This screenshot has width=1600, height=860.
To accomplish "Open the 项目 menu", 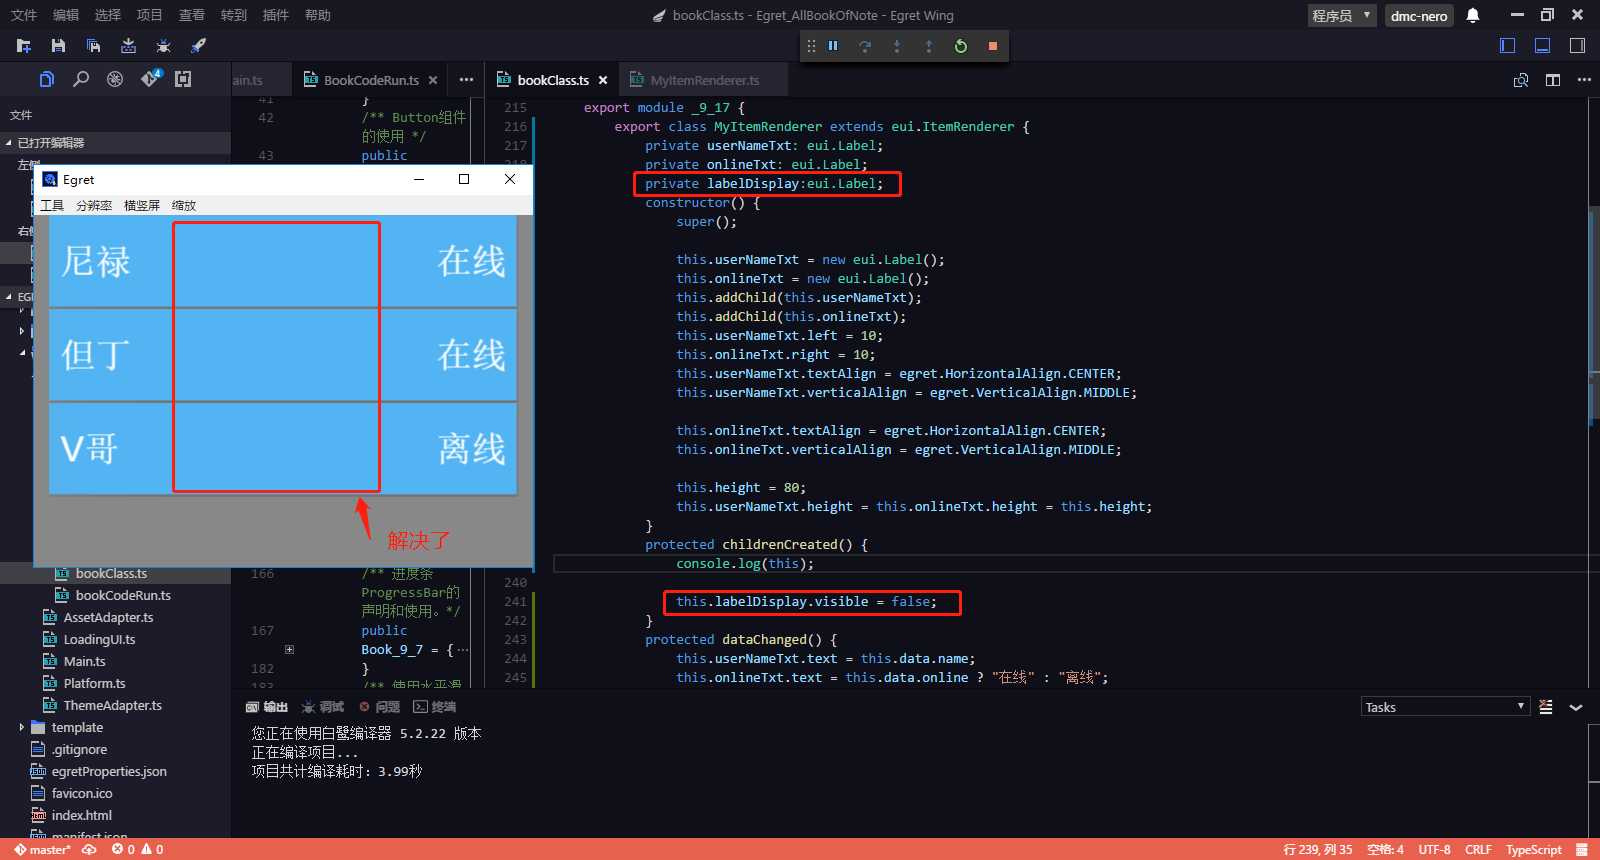I will click(149, 15).
